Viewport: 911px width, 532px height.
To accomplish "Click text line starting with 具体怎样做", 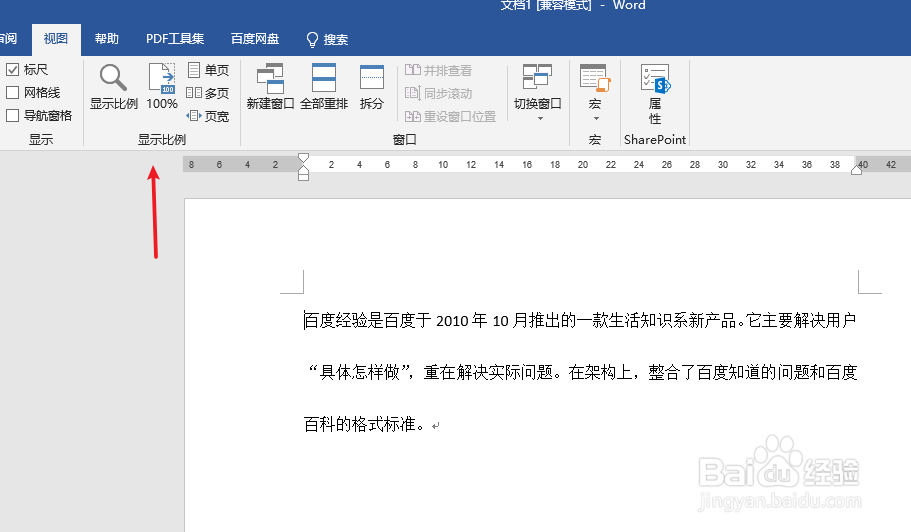I will (x=581, y=372).
